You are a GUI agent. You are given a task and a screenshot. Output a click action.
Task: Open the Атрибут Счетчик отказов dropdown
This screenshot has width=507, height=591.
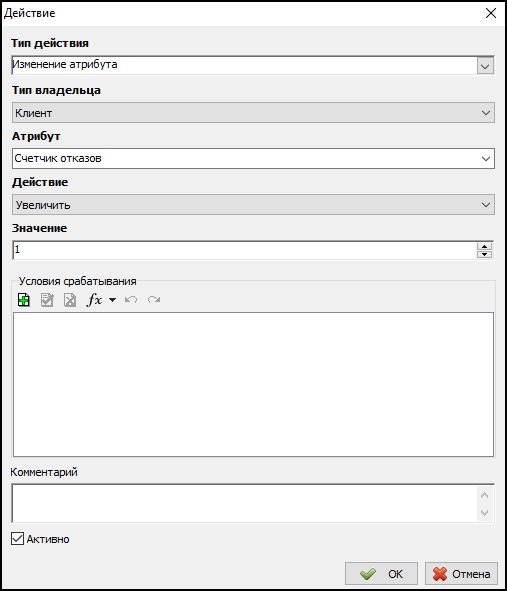coord(253,158)
